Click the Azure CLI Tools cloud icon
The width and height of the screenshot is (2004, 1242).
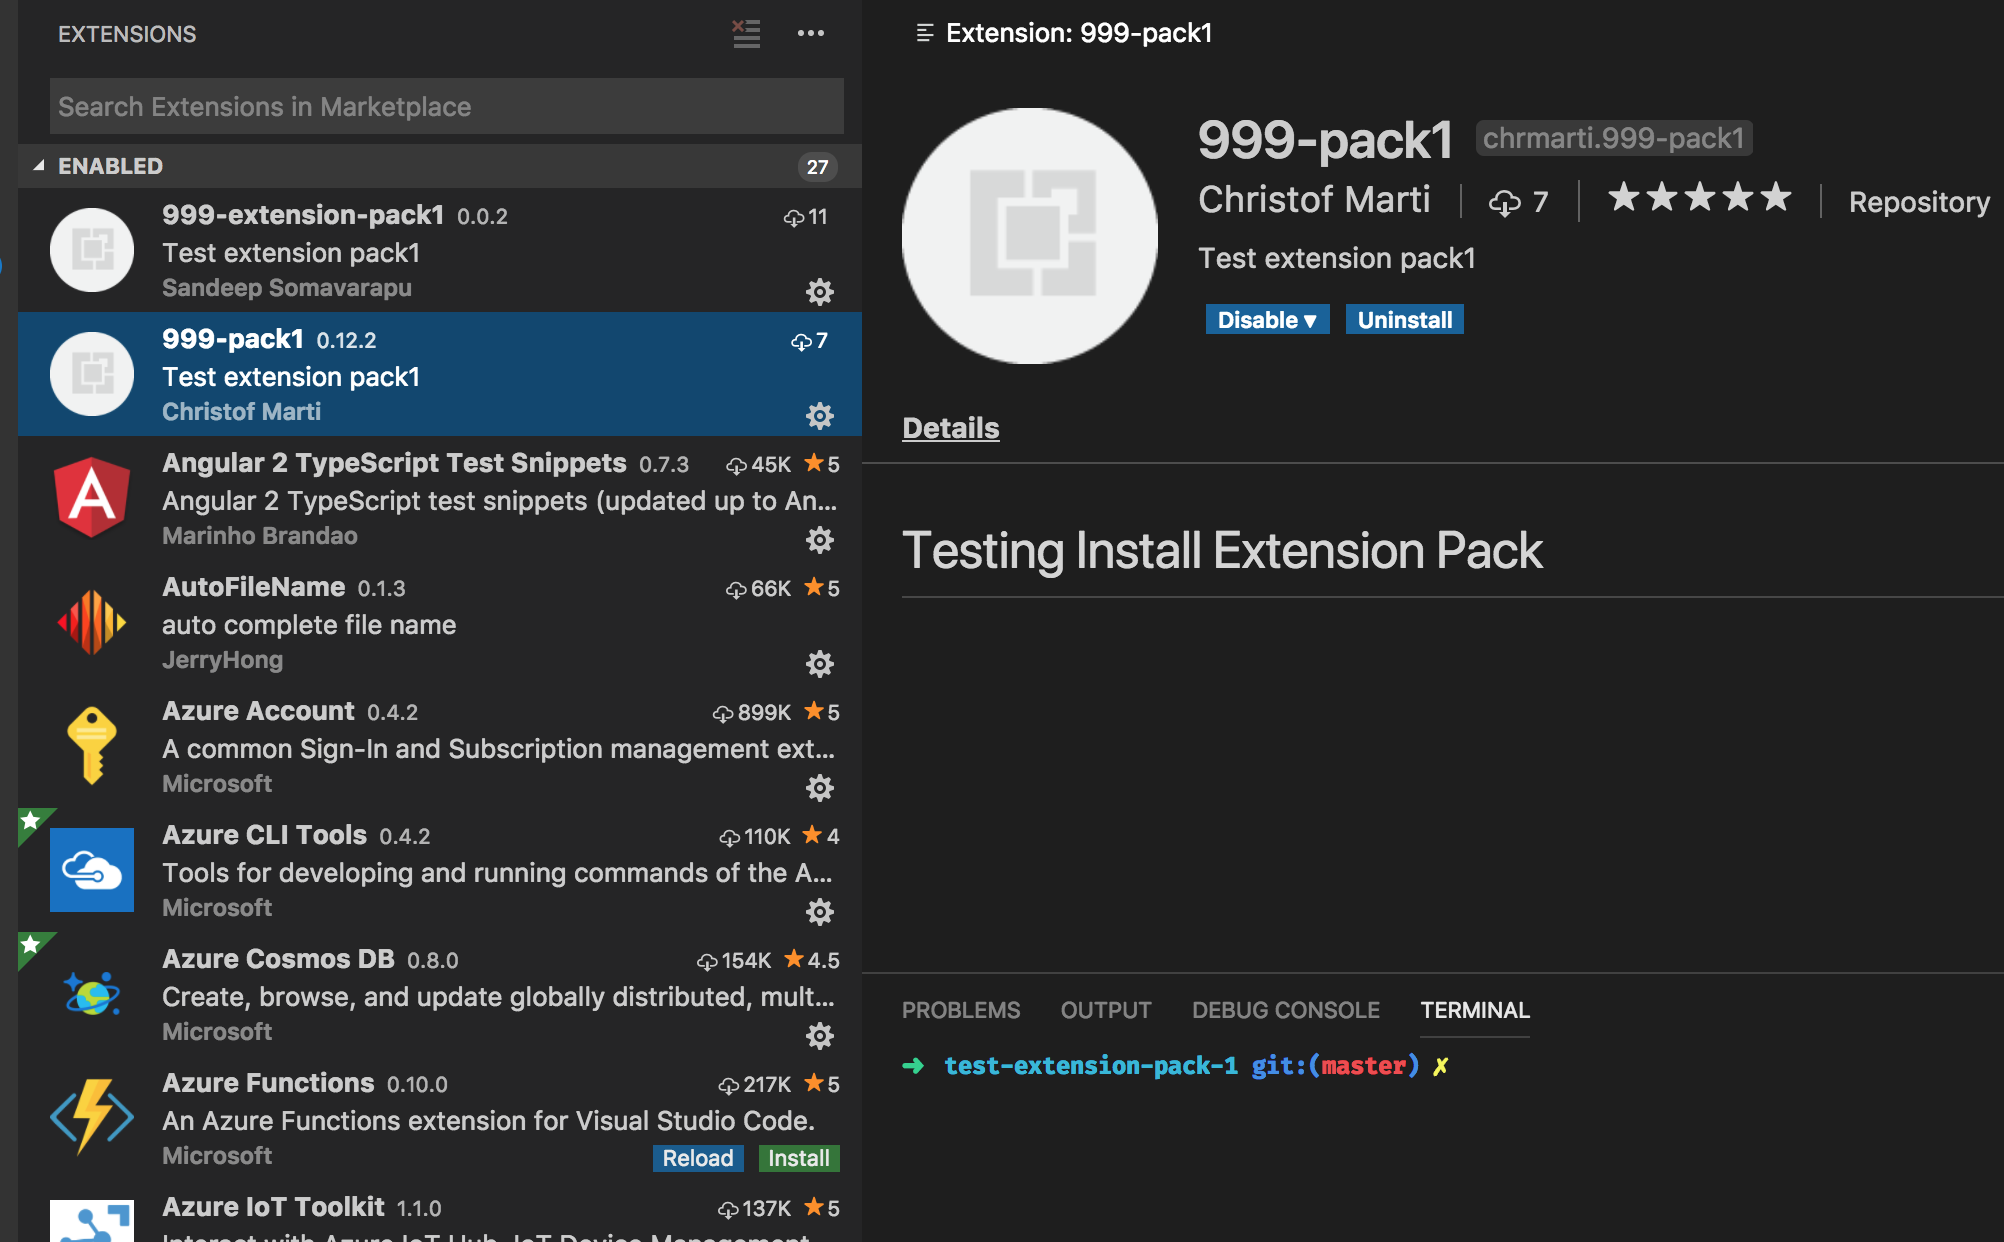(92, 870)
